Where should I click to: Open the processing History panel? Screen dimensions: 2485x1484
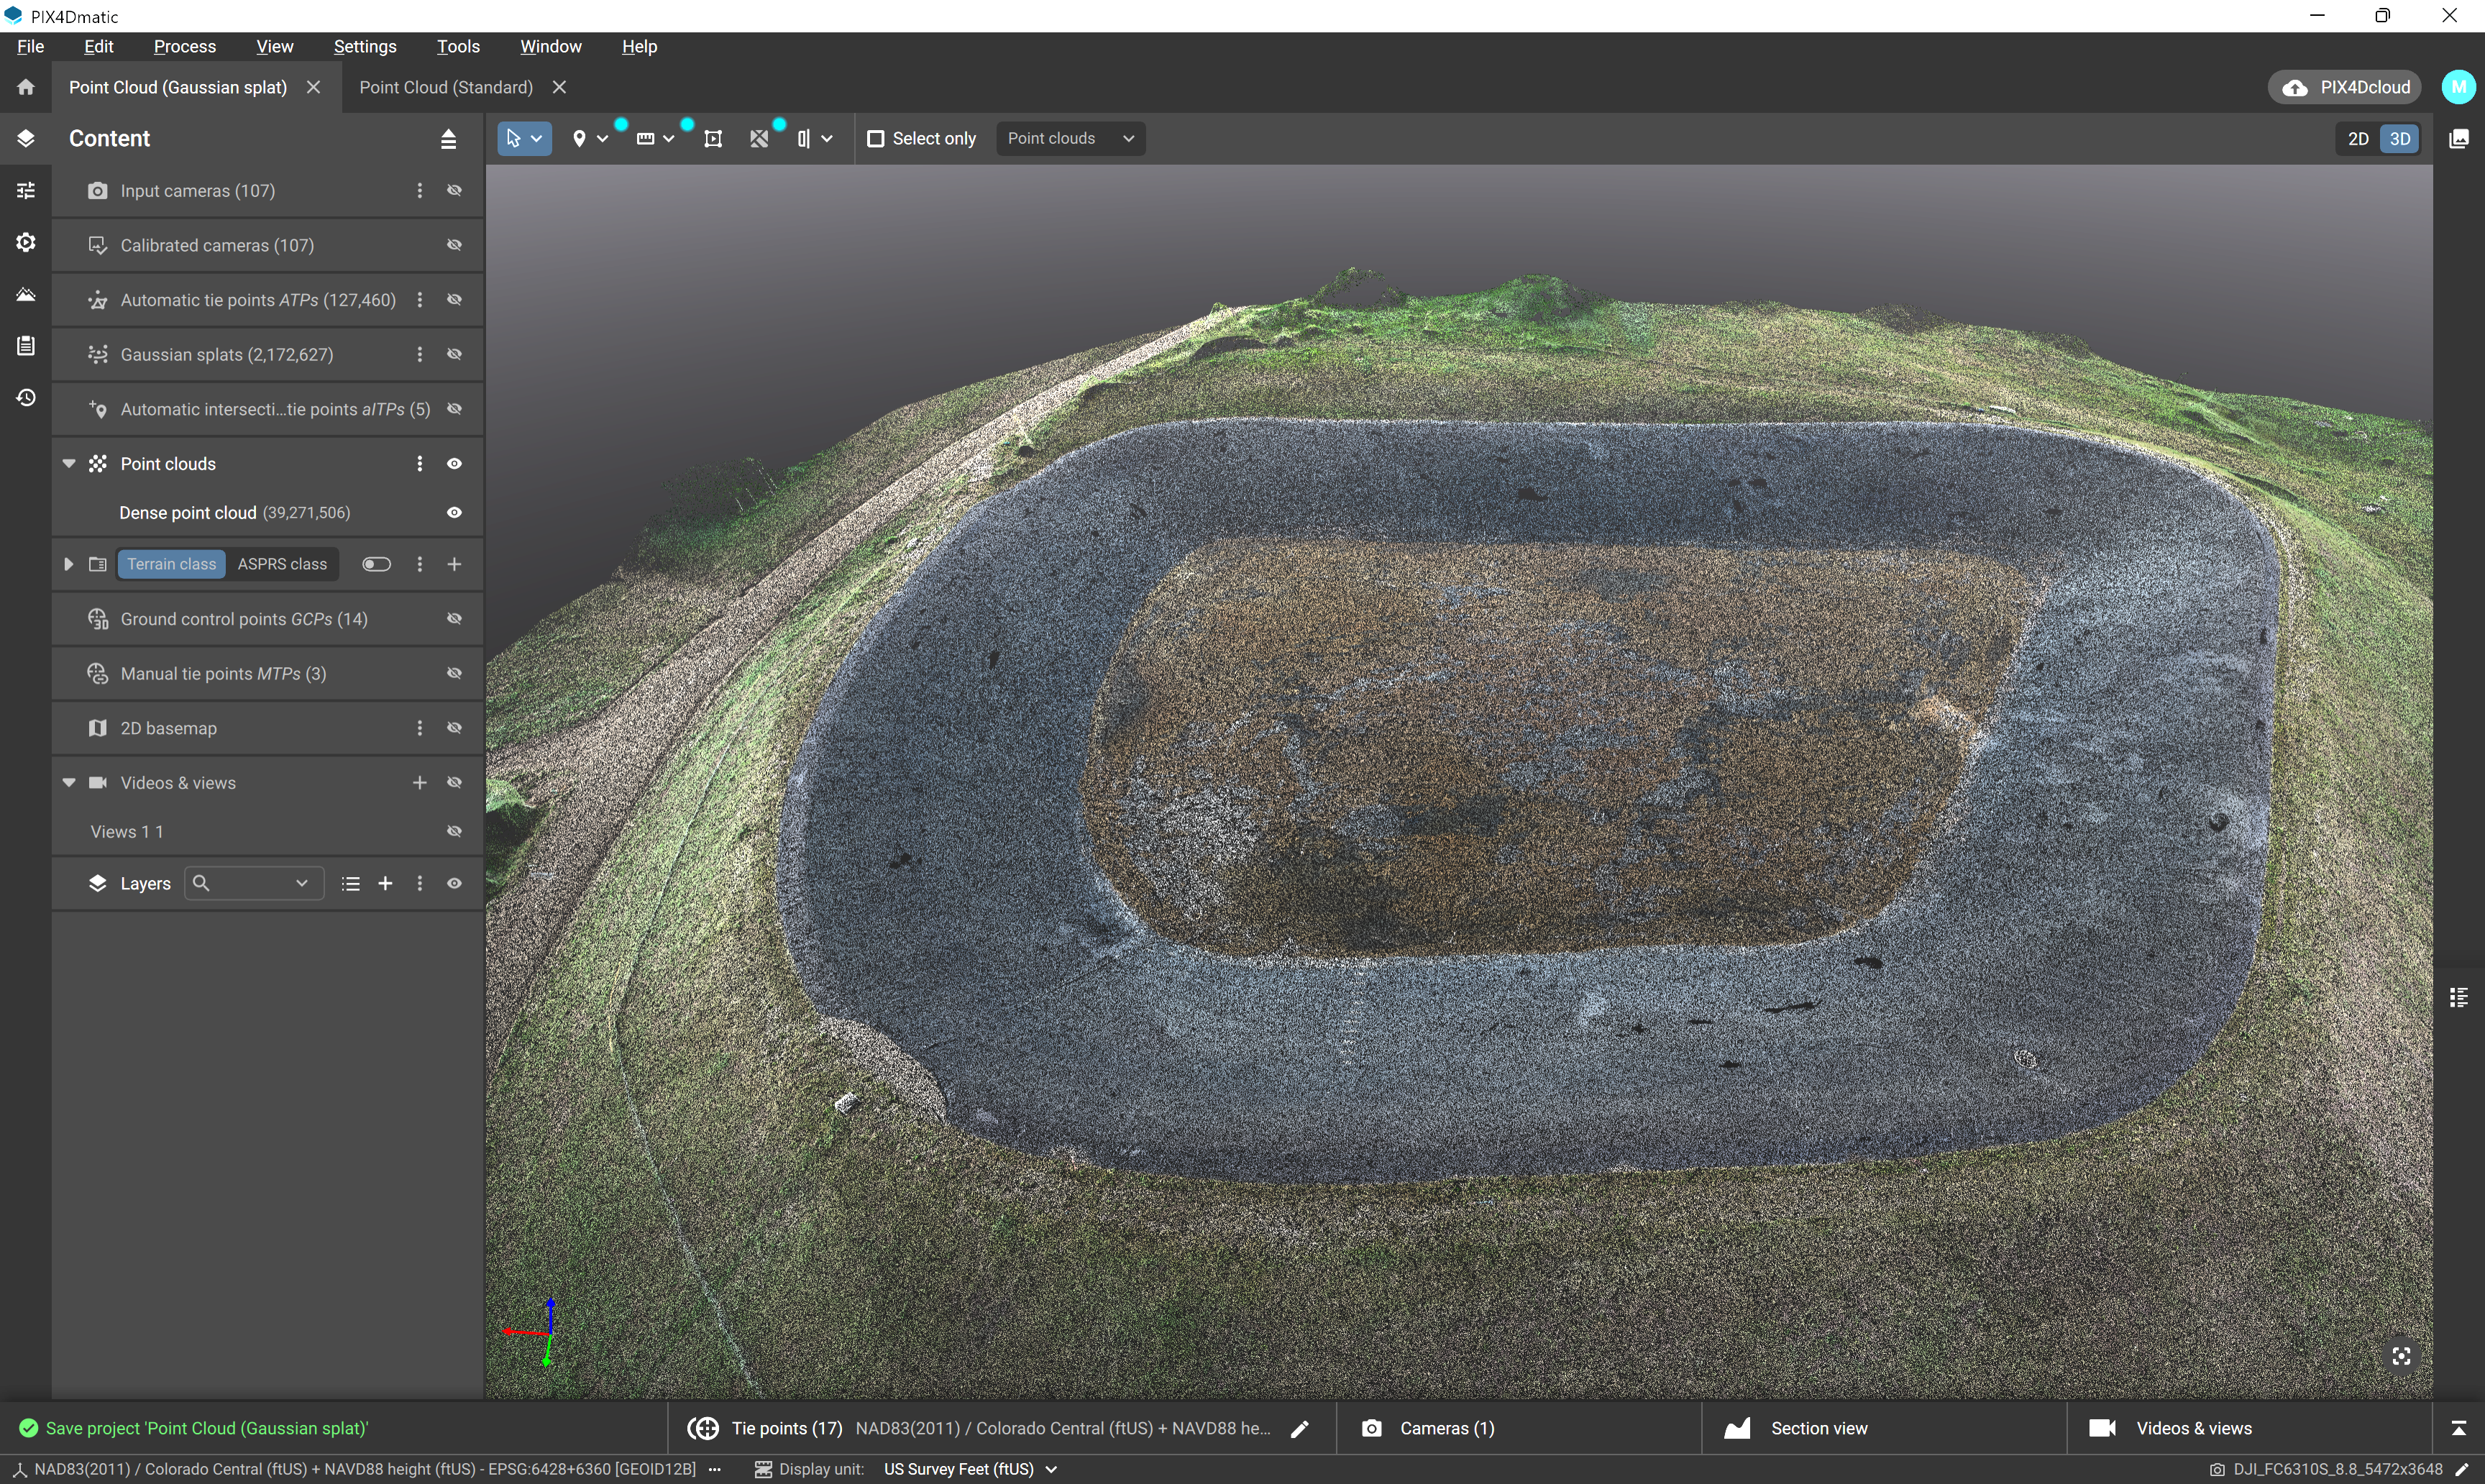click(25, 397)
